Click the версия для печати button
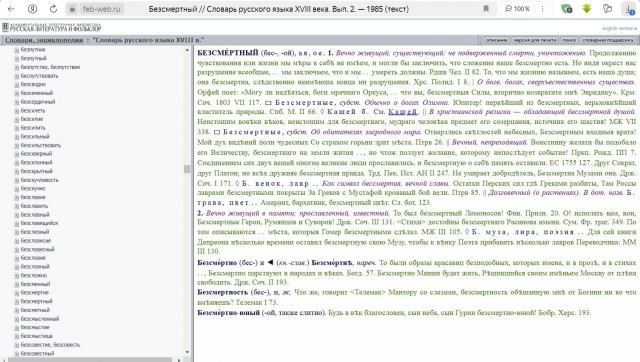The width and height of the screenshot is (640, 362). click(x=535, y=40)
